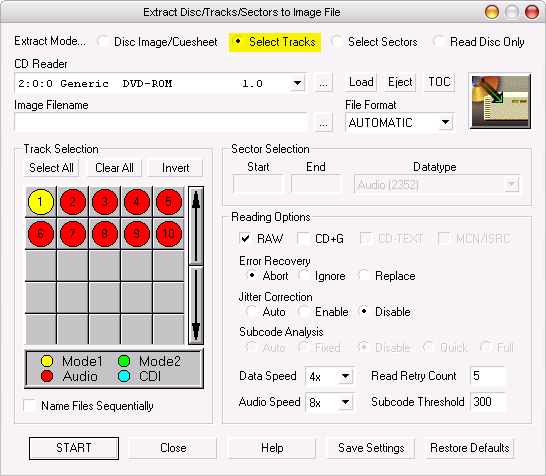Viewport: 546px width, 476px height.
Task: Select audio track 5 red circle
Action: [169, 202]
